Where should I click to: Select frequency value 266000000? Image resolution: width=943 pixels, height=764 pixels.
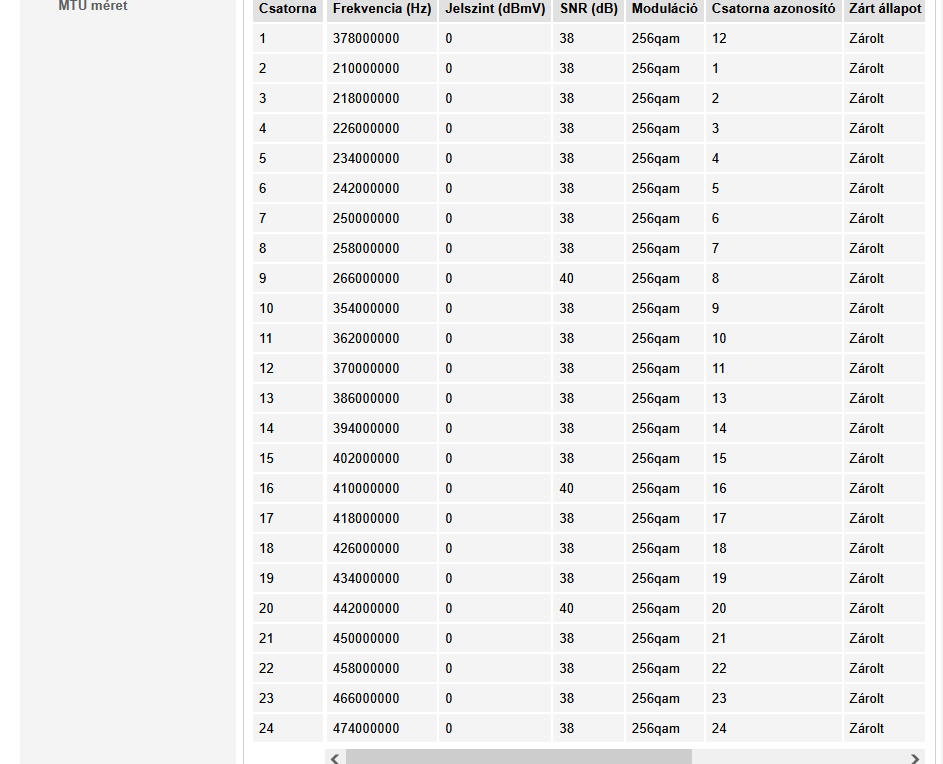(x=366, y=279)
